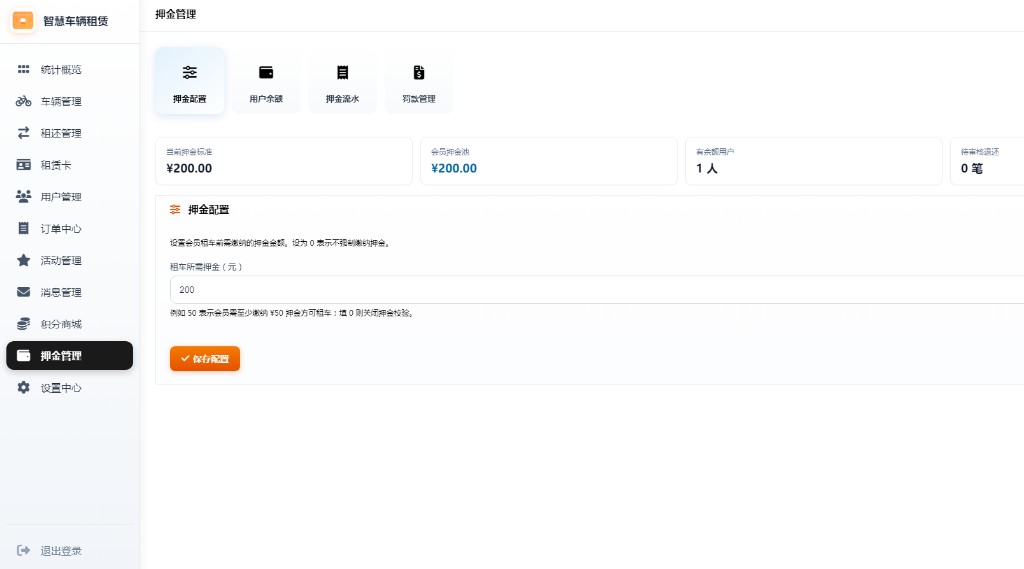Viewport: 1024px width, 569px height.
Task: Click the 待审核退还 0 笔 value
Action: [972, 168]
